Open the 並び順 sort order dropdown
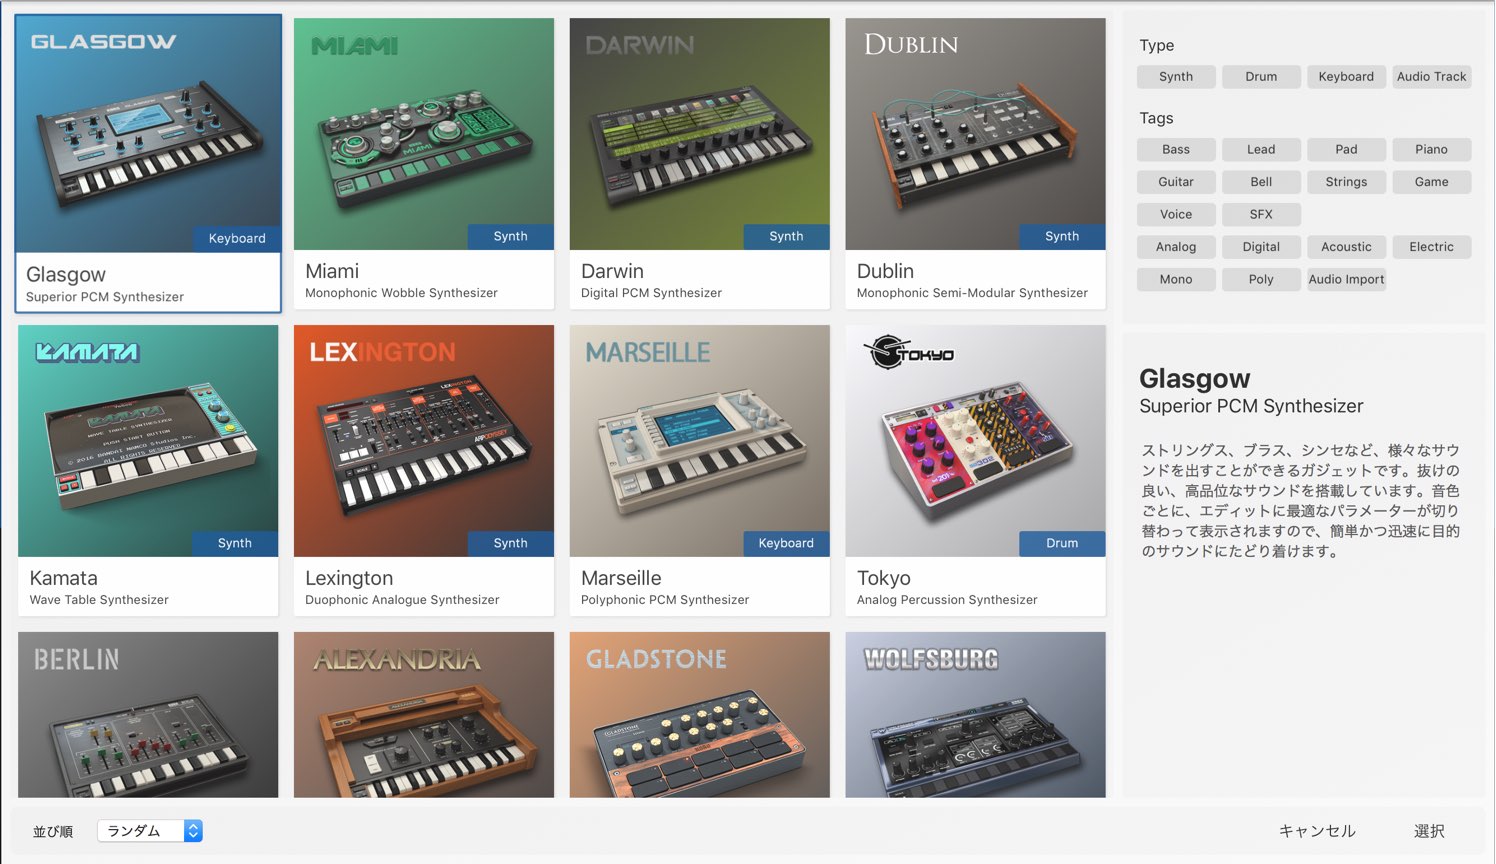The width and height of the screenshot is (1496, 864). click(150, 831)
